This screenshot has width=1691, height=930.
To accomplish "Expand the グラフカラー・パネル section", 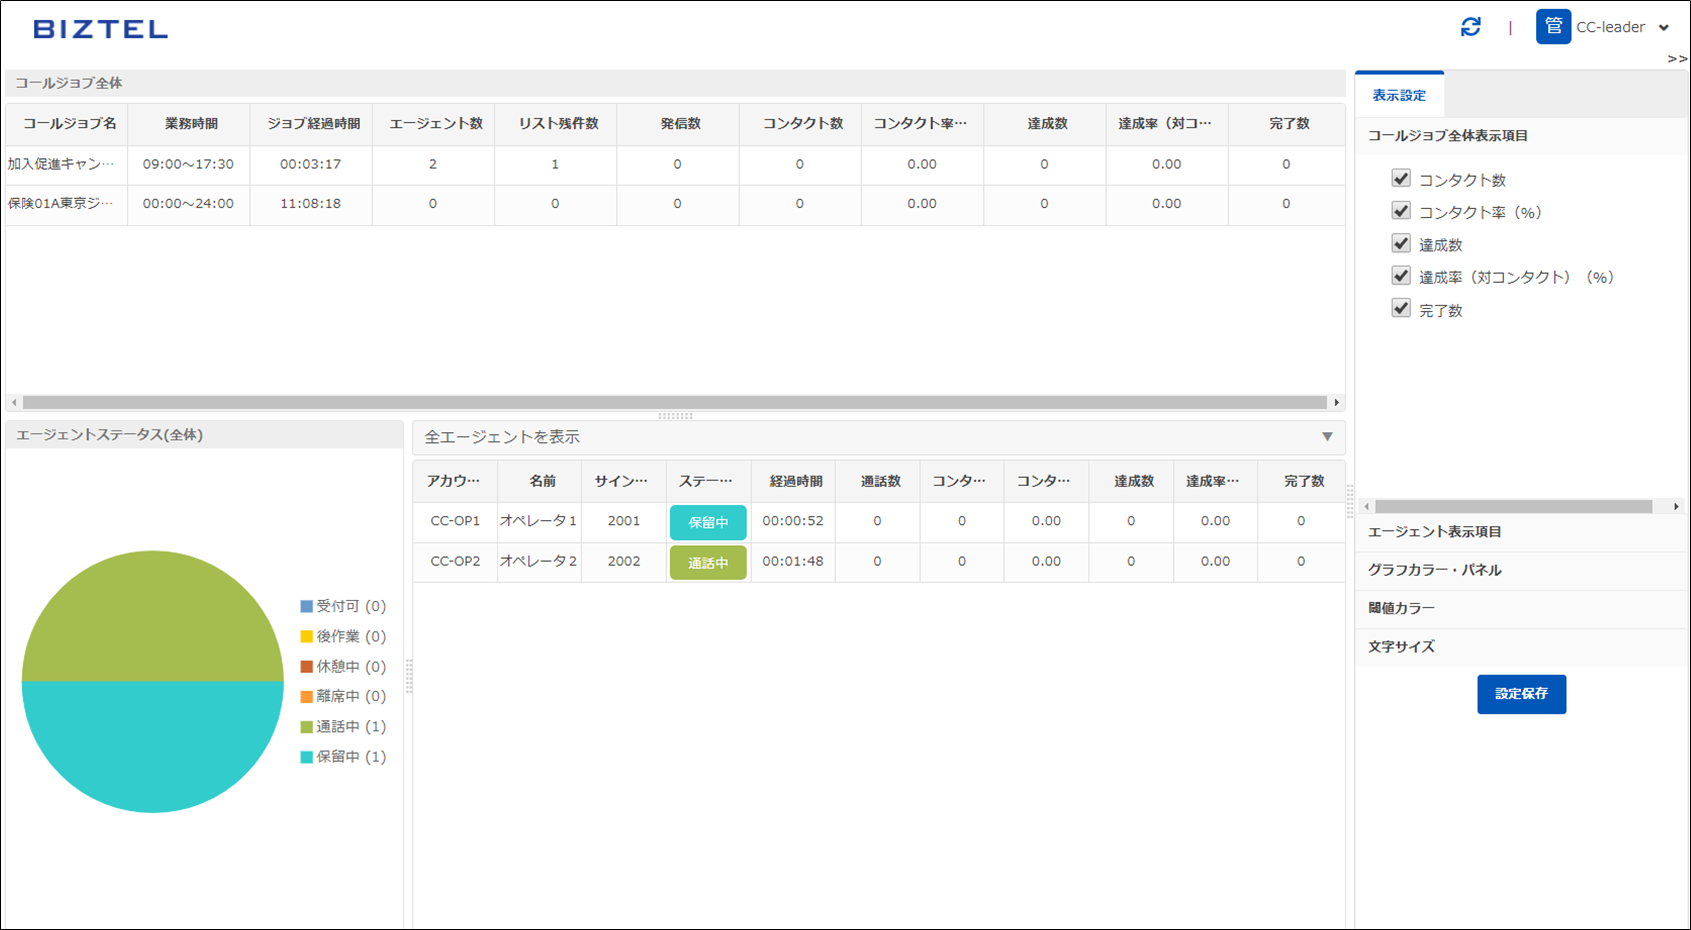I will (x=1435, y=570).
